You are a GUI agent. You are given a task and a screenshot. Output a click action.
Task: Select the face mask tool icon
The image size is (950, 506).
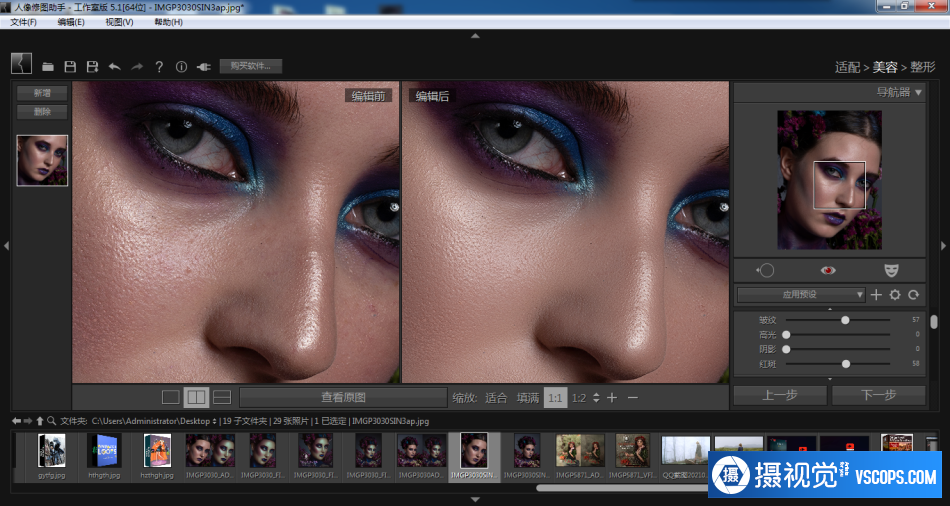click(891, 270)
